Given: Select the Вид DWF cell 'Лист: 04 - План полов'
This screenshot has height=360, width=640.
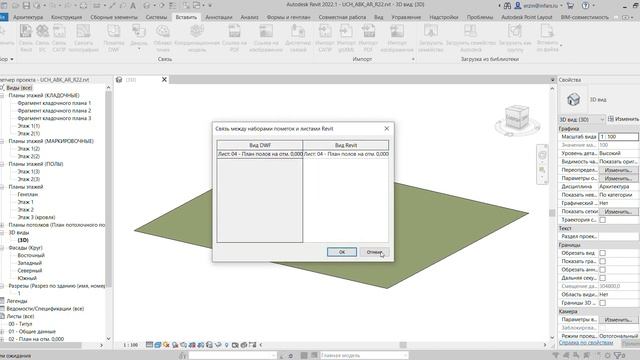Looking at the screenshot, I should [260, 154].
